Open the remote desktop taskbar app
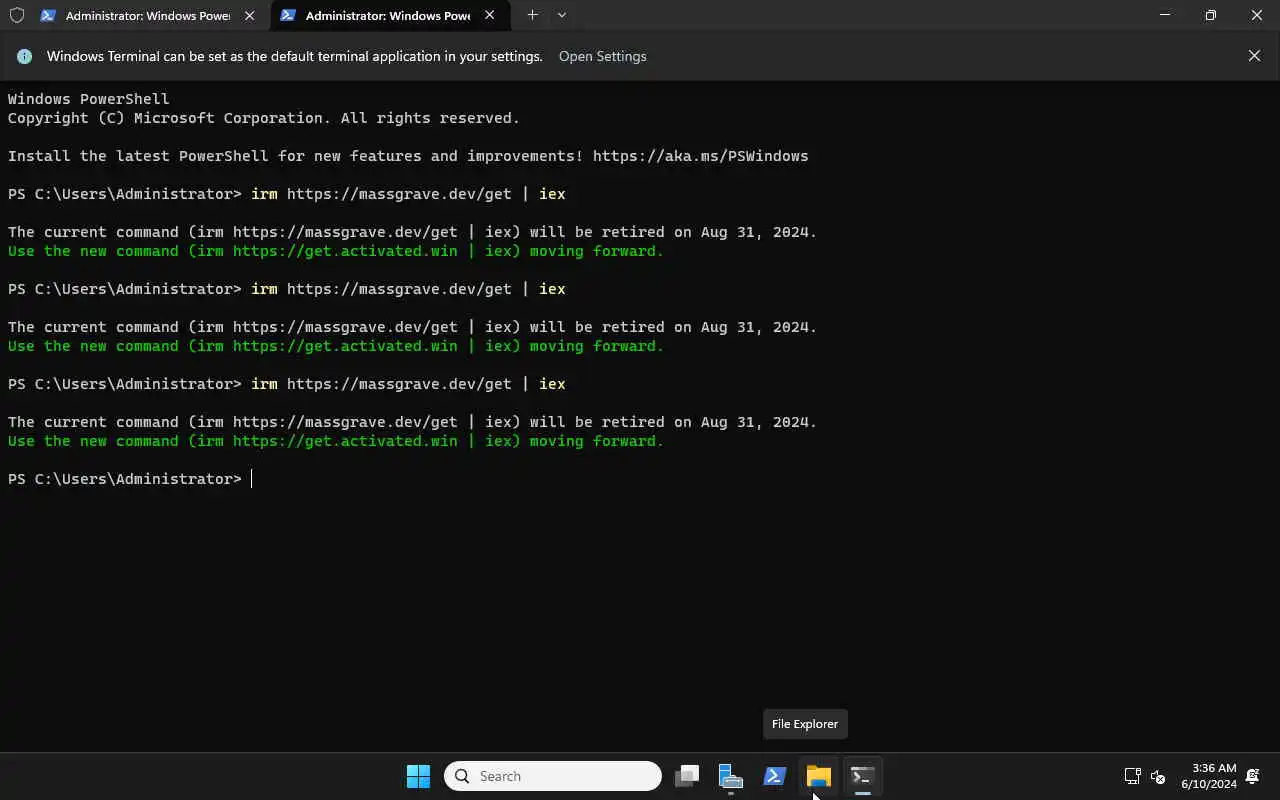This screenshot has height=800, width=1280. click(730, 776)
